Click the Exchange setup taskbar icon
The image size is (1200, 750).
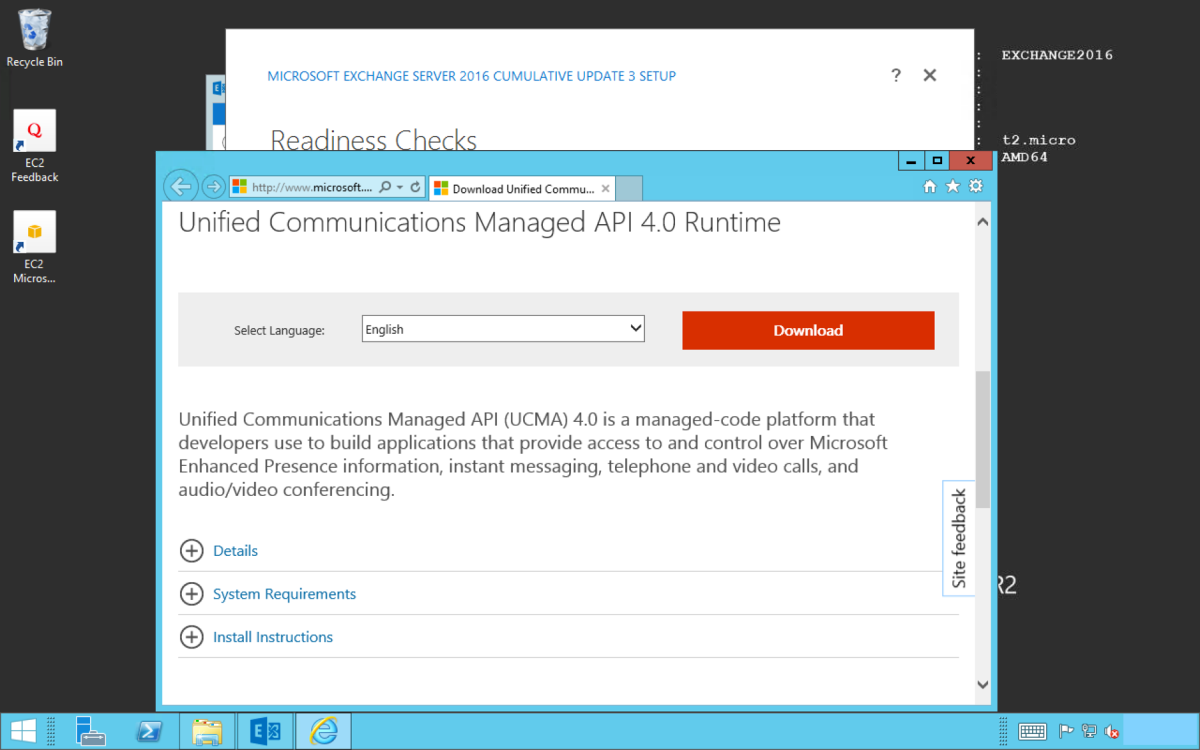point(265,731)
